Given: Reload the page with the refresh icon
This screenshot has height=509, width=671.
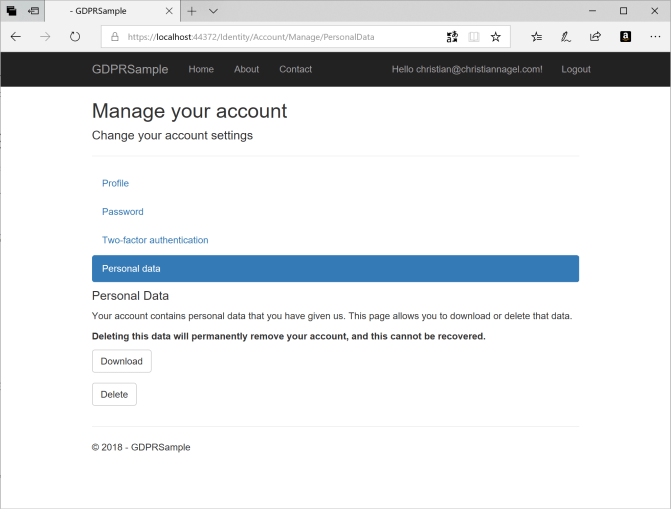Looking at the screenshot, I should 75,37.
